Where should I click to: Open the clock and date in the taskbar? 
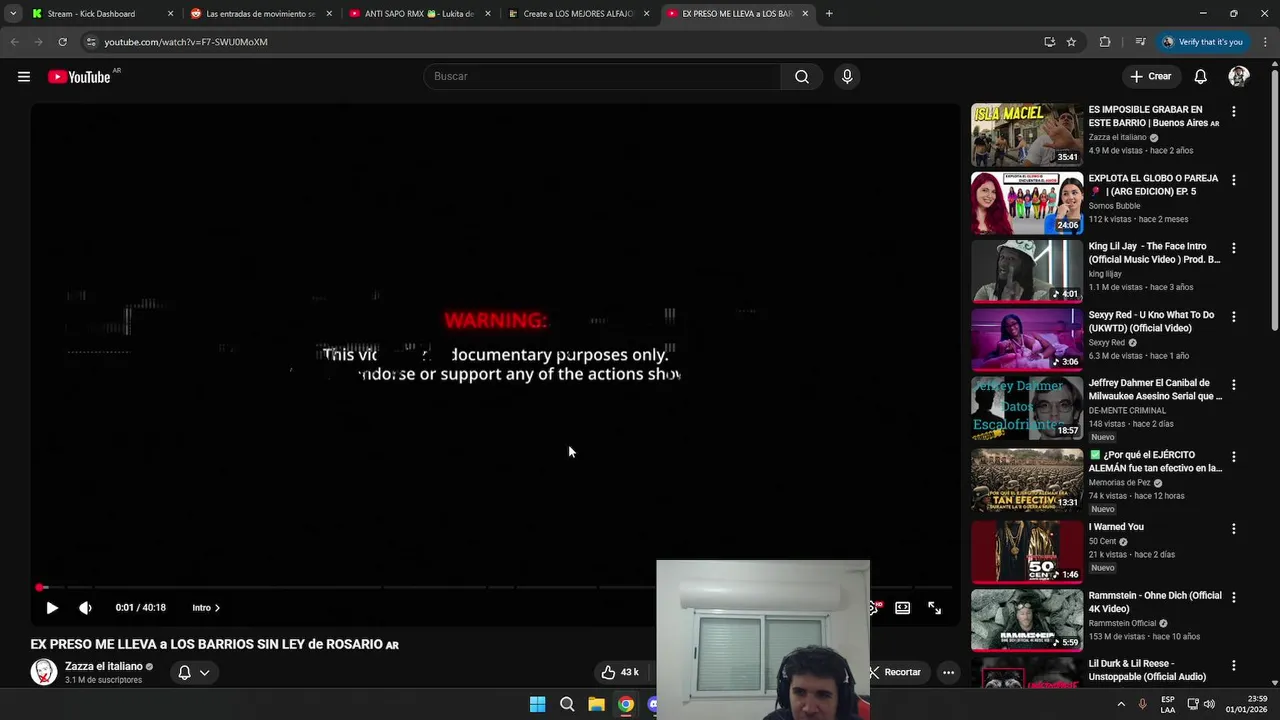pos(1247,704)
